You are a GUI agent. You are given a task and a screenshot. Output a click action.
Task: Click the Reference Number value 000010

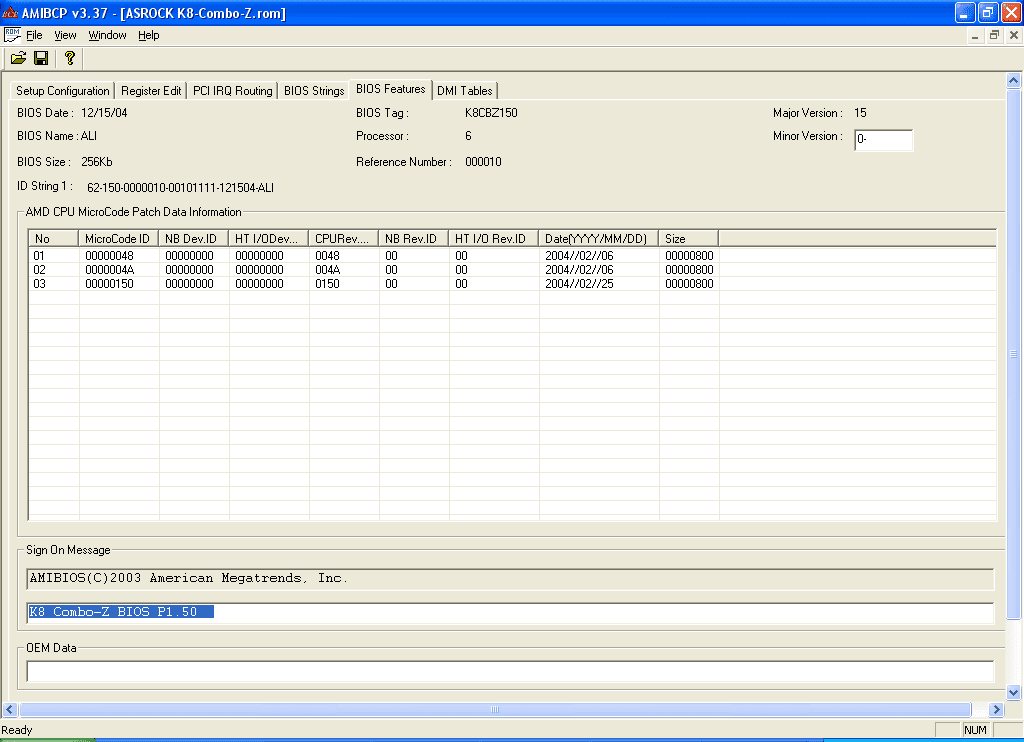(483, 162)
